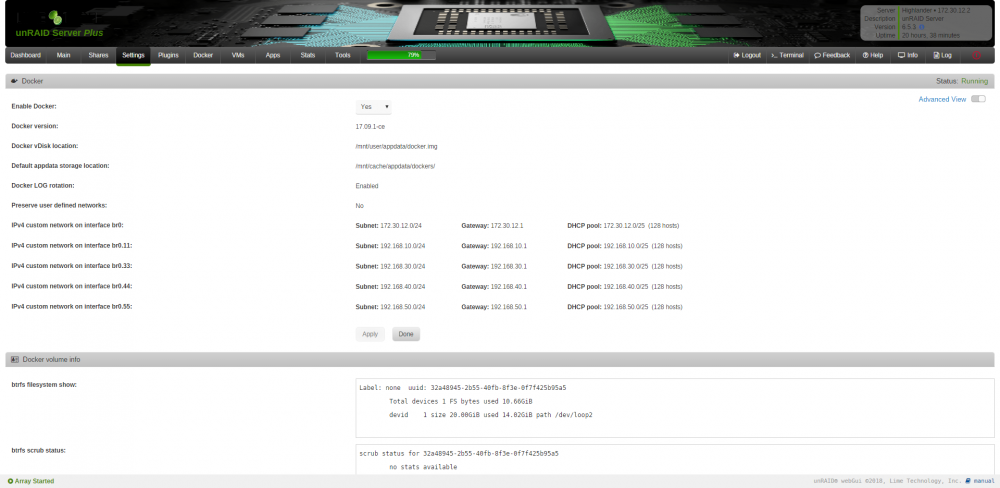This screenshot has height=488, width=1000.
Task: Click the Preserve user defined networks No value
Action: [360, 206]
